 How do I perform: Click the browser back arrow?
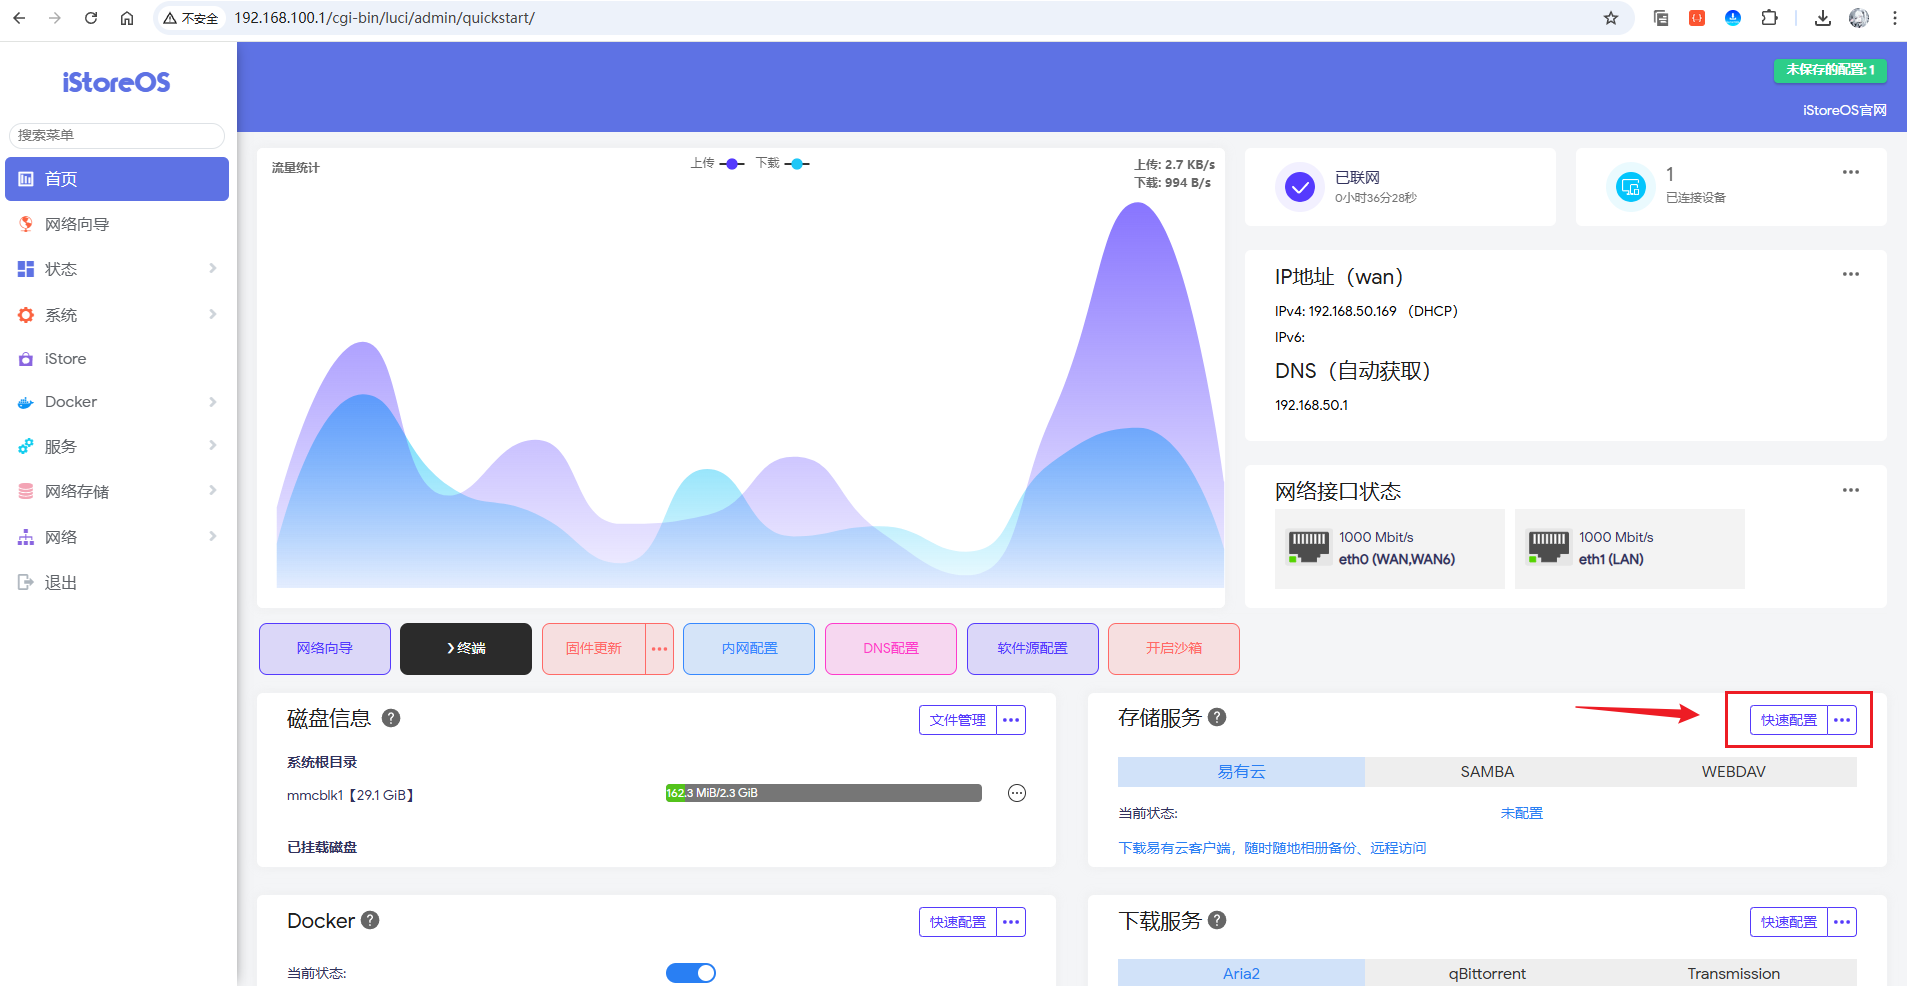(19, 18)
